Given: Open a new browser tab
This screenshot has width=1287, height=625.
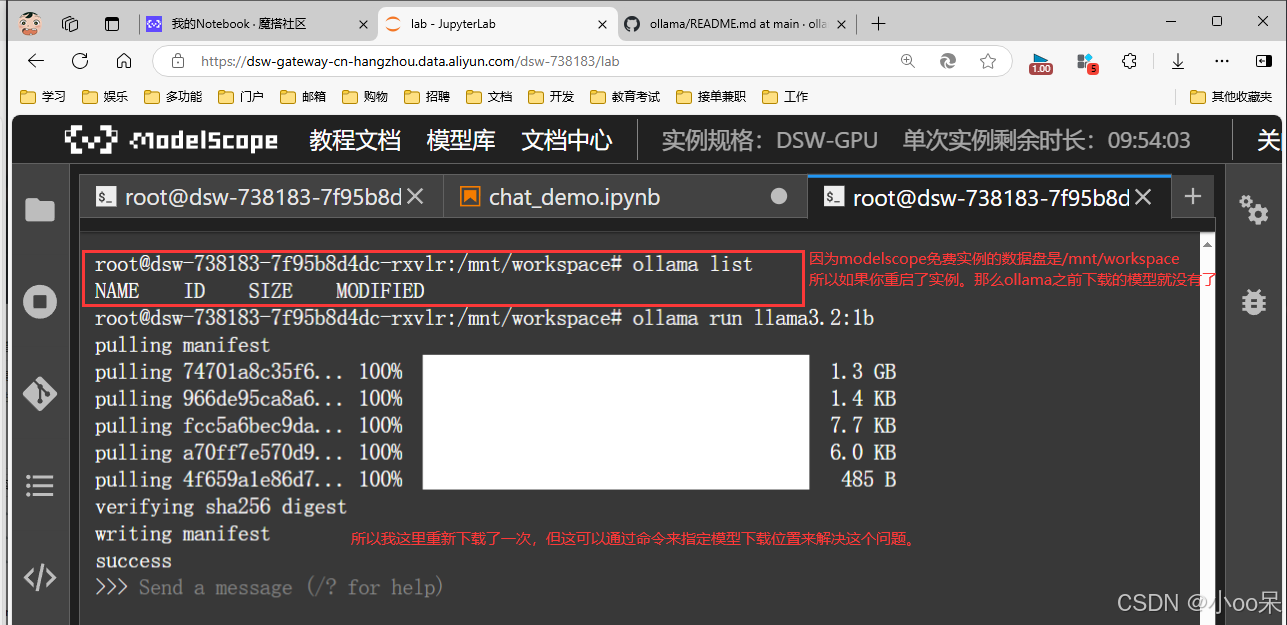Looking at the screenshot, I should pyautogui.click(x=878, y=24).
